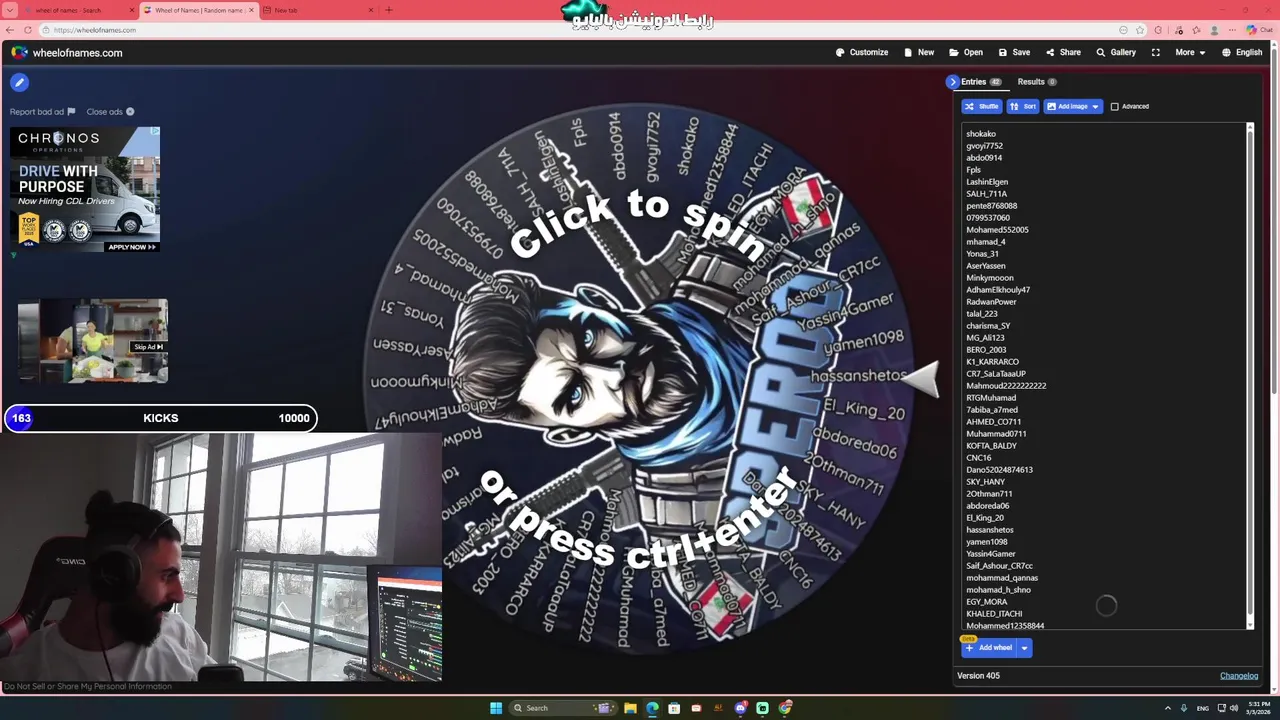1280x720 pixels.
Task: Open the Customize wheel options
Action: [861, 52]
